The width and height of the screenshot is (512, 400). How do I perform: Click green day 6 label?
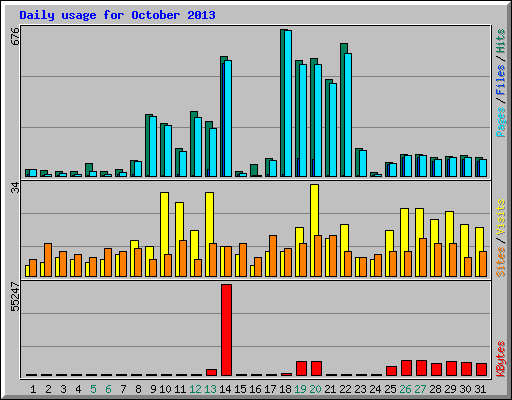108,389
